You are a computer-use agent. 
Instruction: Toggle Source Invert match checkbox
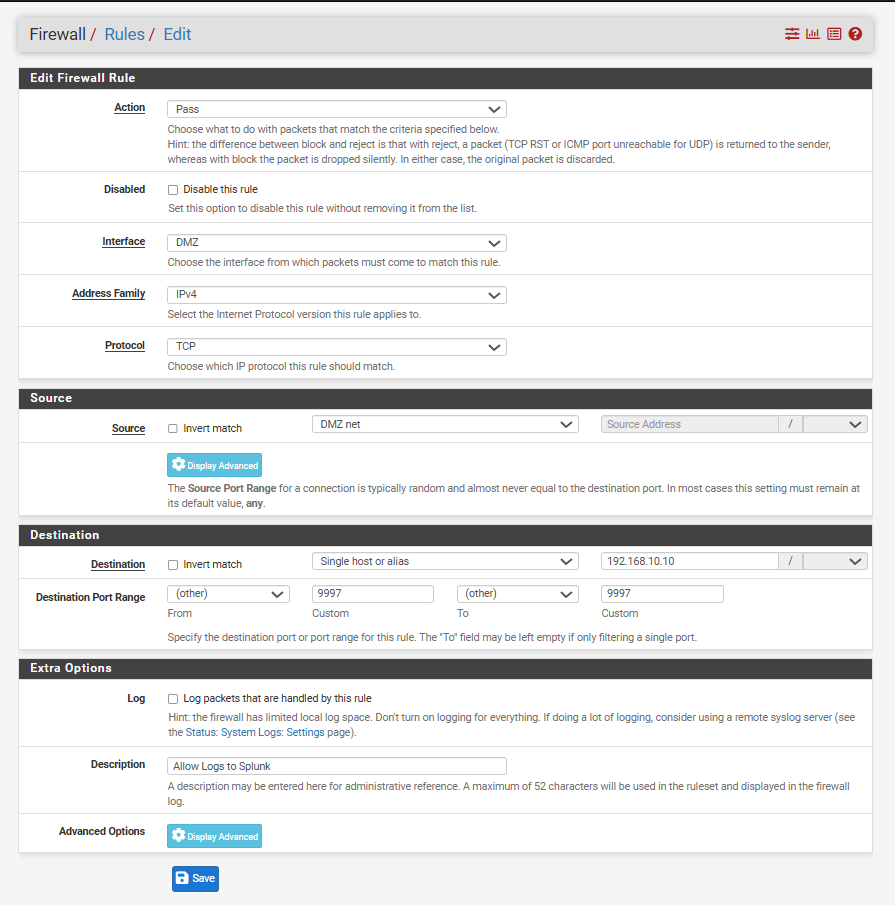pos(173,428)
